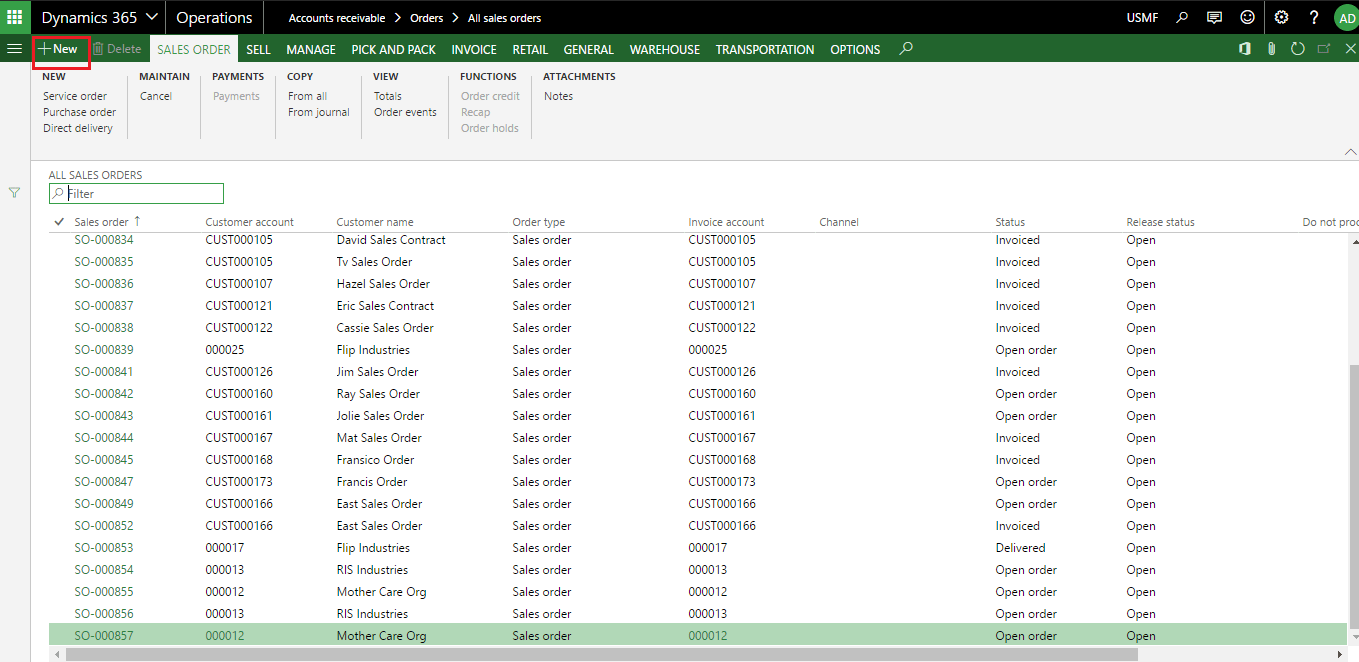Click the New button

click(x=58, y=48)
